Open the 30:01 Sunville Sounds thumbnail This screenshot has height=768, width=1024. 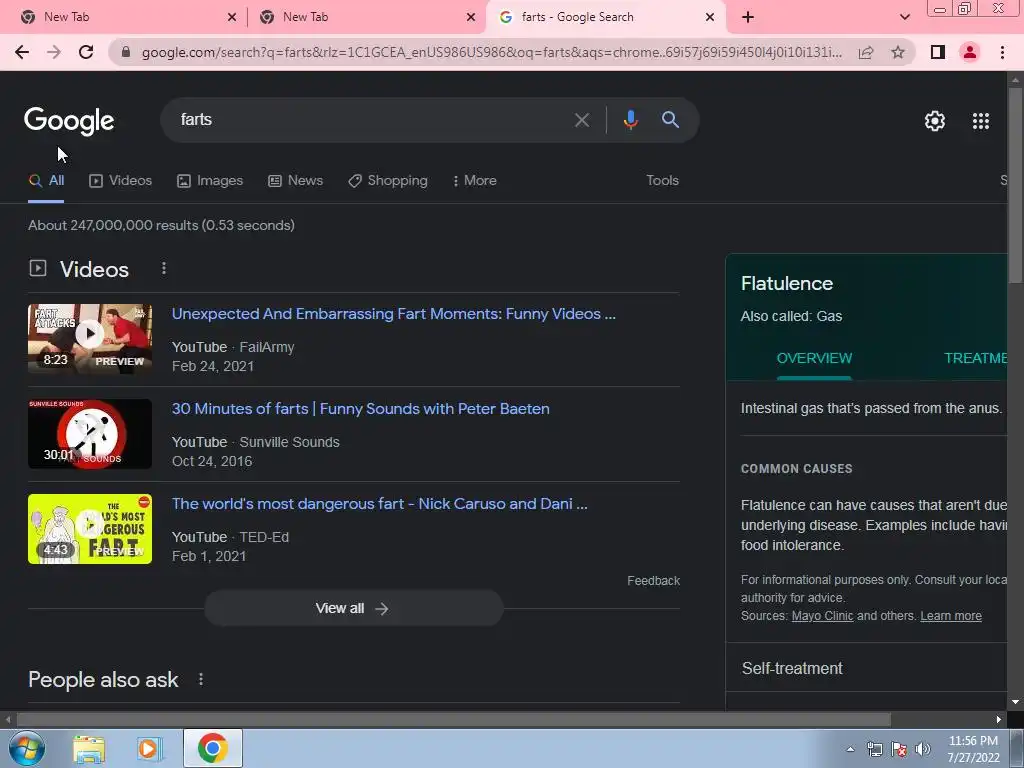90,434
